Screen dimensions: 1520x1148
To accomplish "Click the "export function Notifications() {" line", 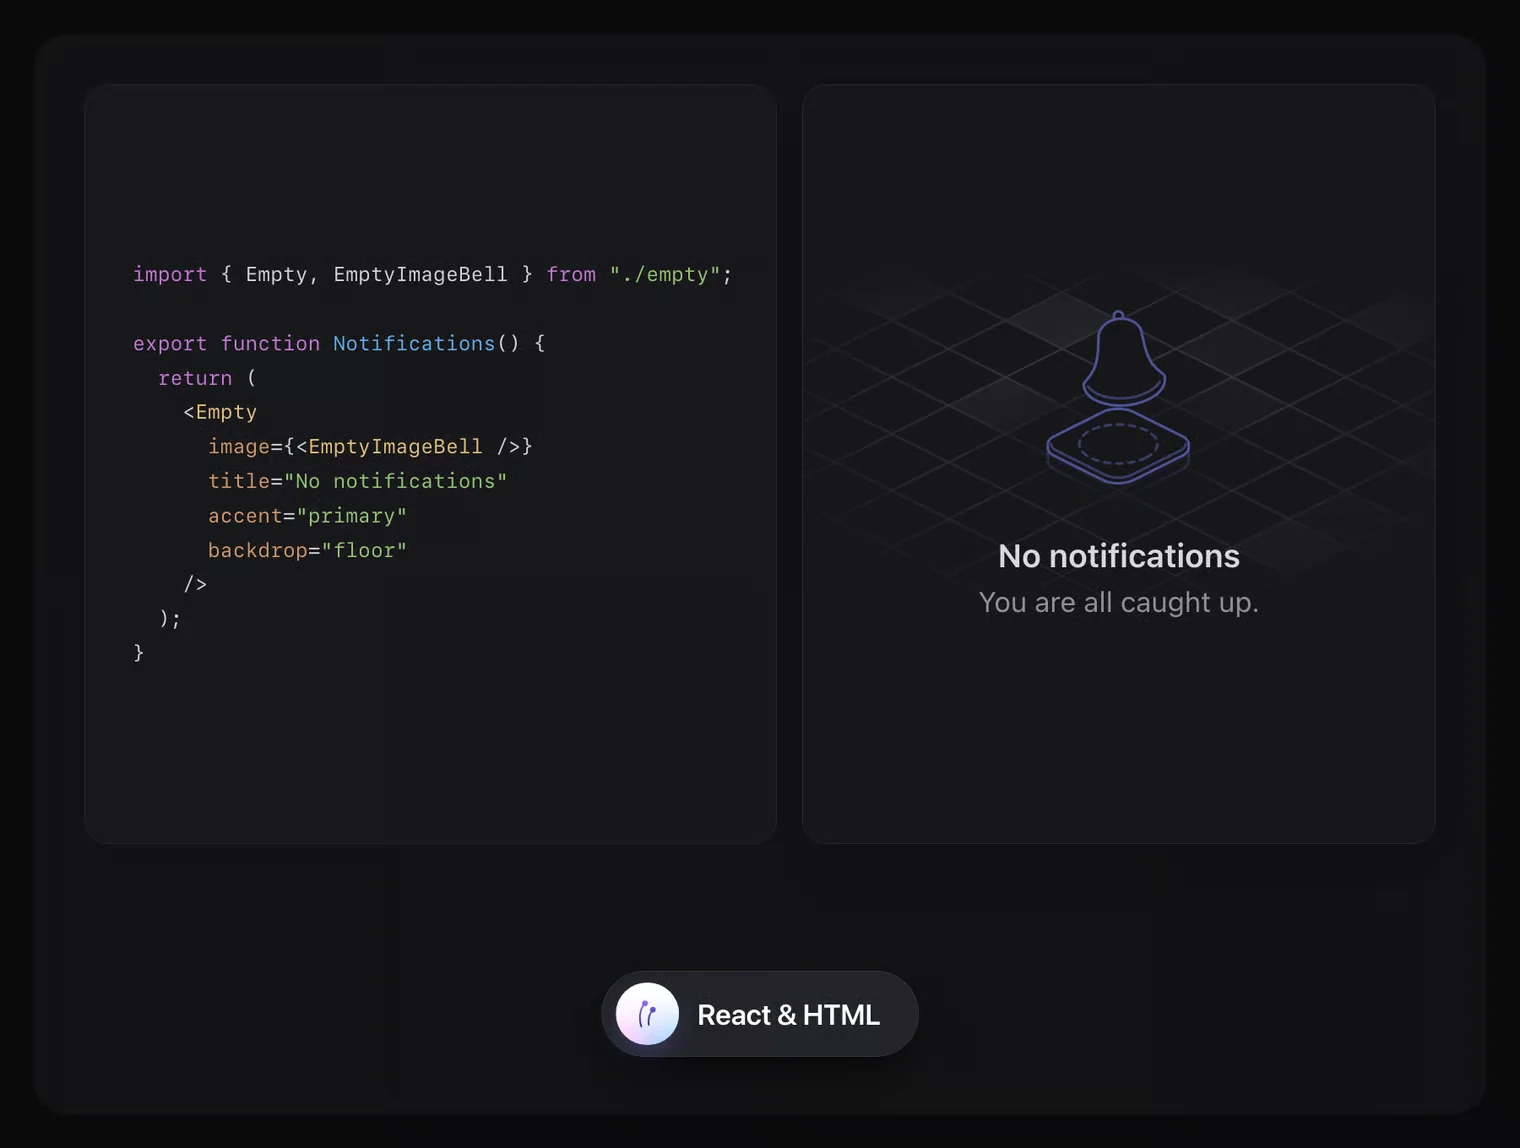I will coord(339,343).
